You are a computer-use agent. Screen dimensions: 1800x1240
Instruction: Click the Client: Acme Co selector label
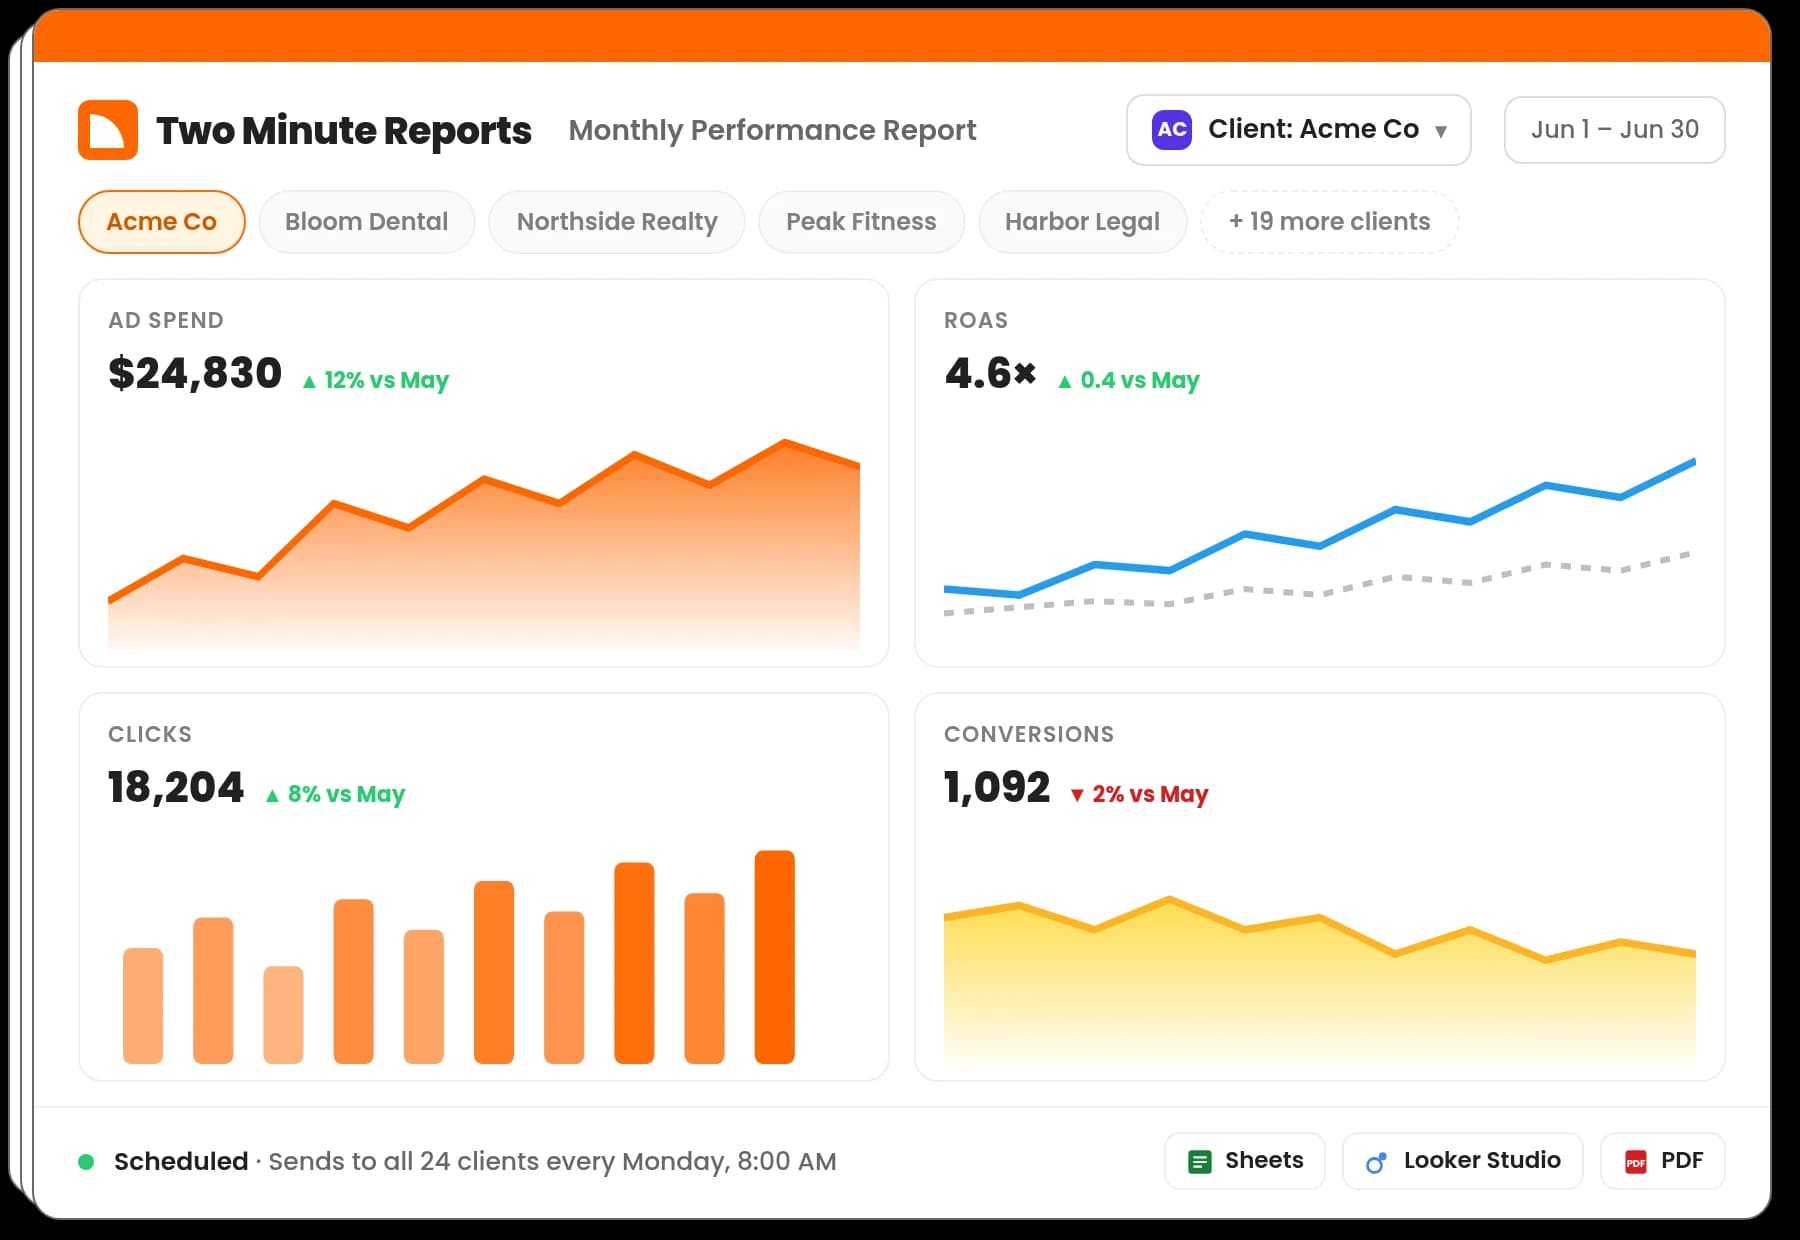pyautogui.click(x=1313, y=129)
